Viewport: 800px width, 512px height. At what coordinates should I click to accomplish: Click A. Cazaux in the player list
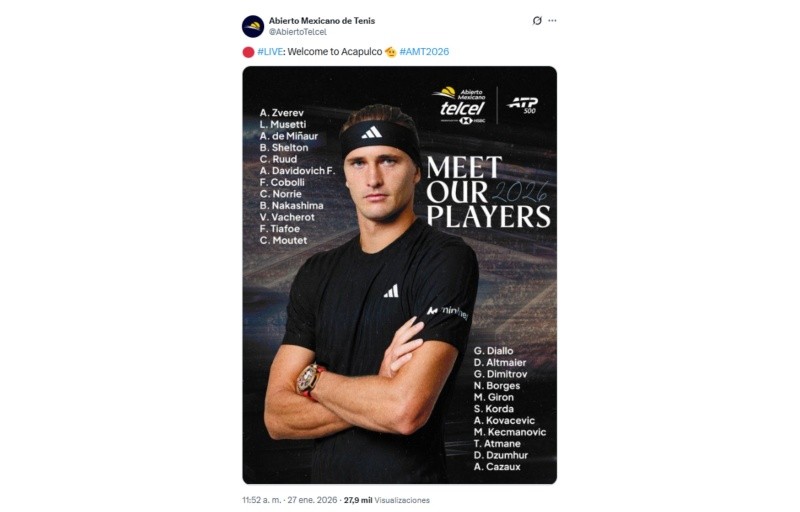coord(497,467)
